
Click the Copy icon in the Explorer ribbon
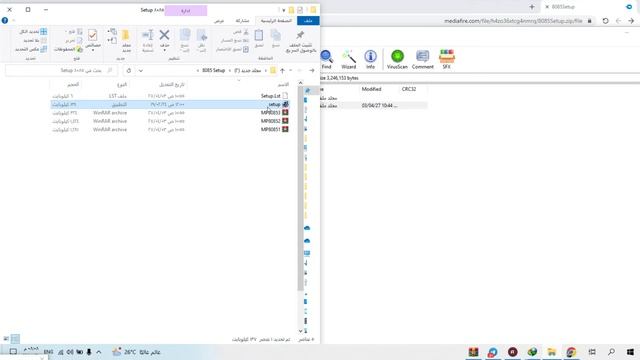click(276, 36)
